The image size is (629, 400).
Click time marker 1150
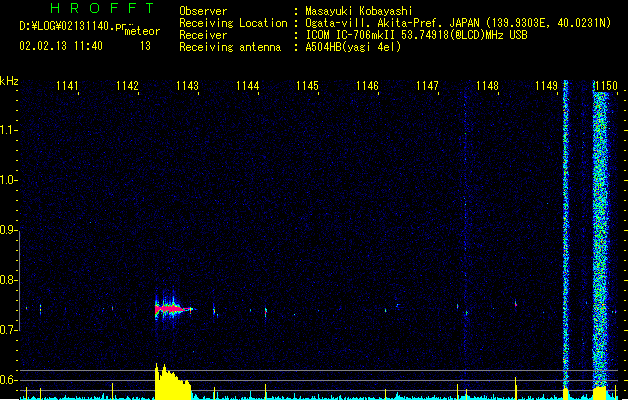click(607, 86)
